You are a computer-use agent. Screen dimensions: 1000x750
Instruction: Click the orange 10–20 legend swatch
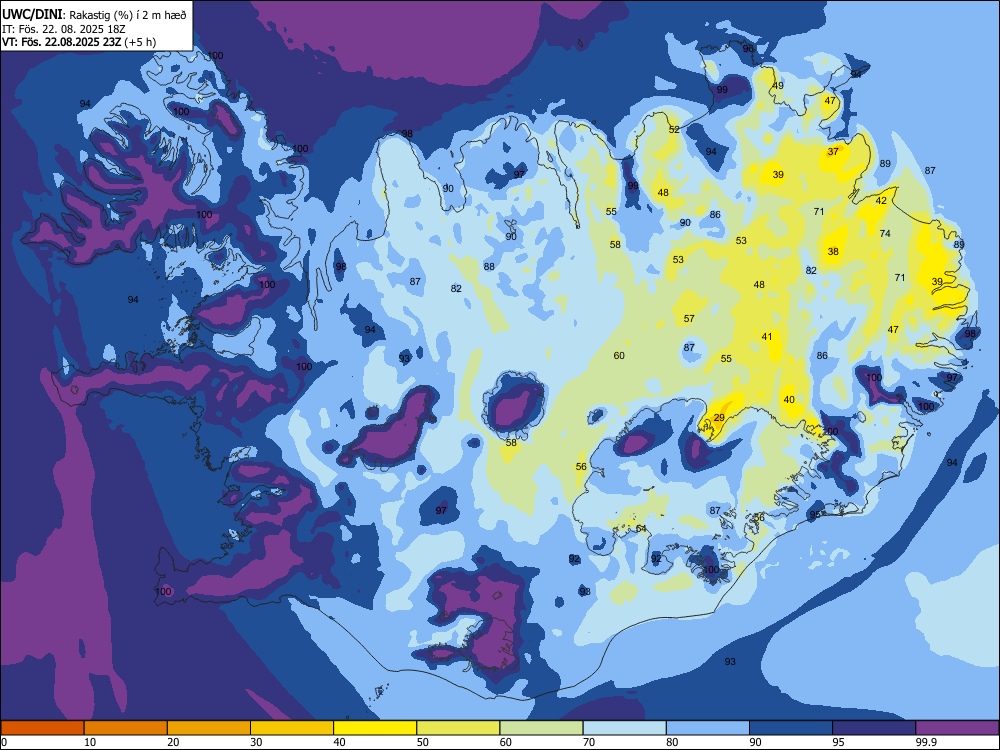[x=126, y=728]
